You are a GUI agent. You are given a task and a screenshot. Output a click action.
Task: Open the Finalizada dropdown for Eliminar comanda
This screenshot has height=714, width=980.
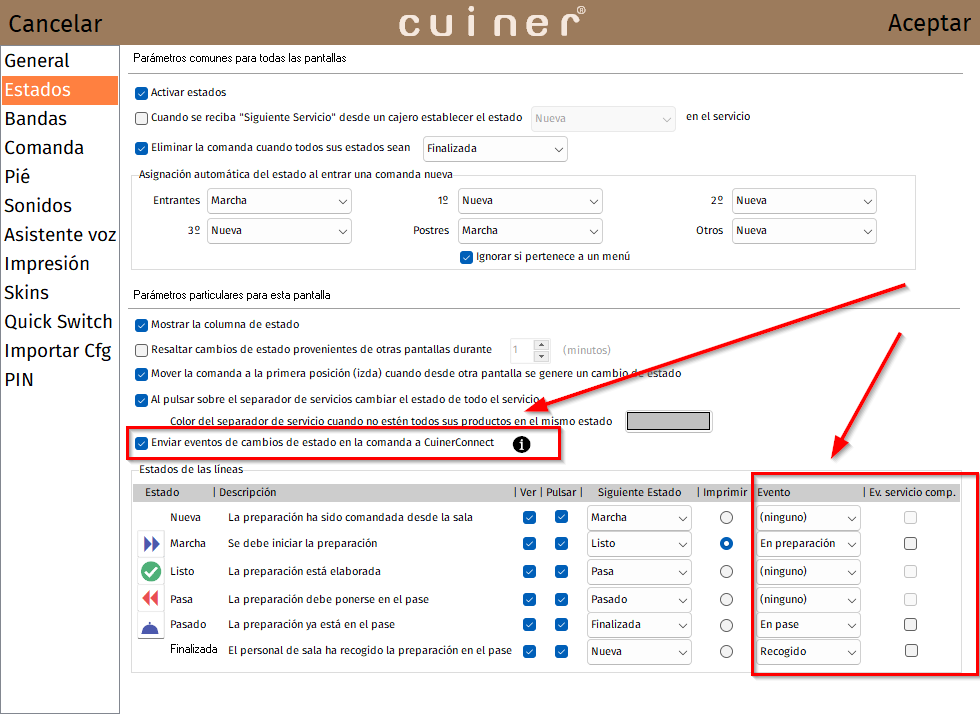[x=495, y=149]
